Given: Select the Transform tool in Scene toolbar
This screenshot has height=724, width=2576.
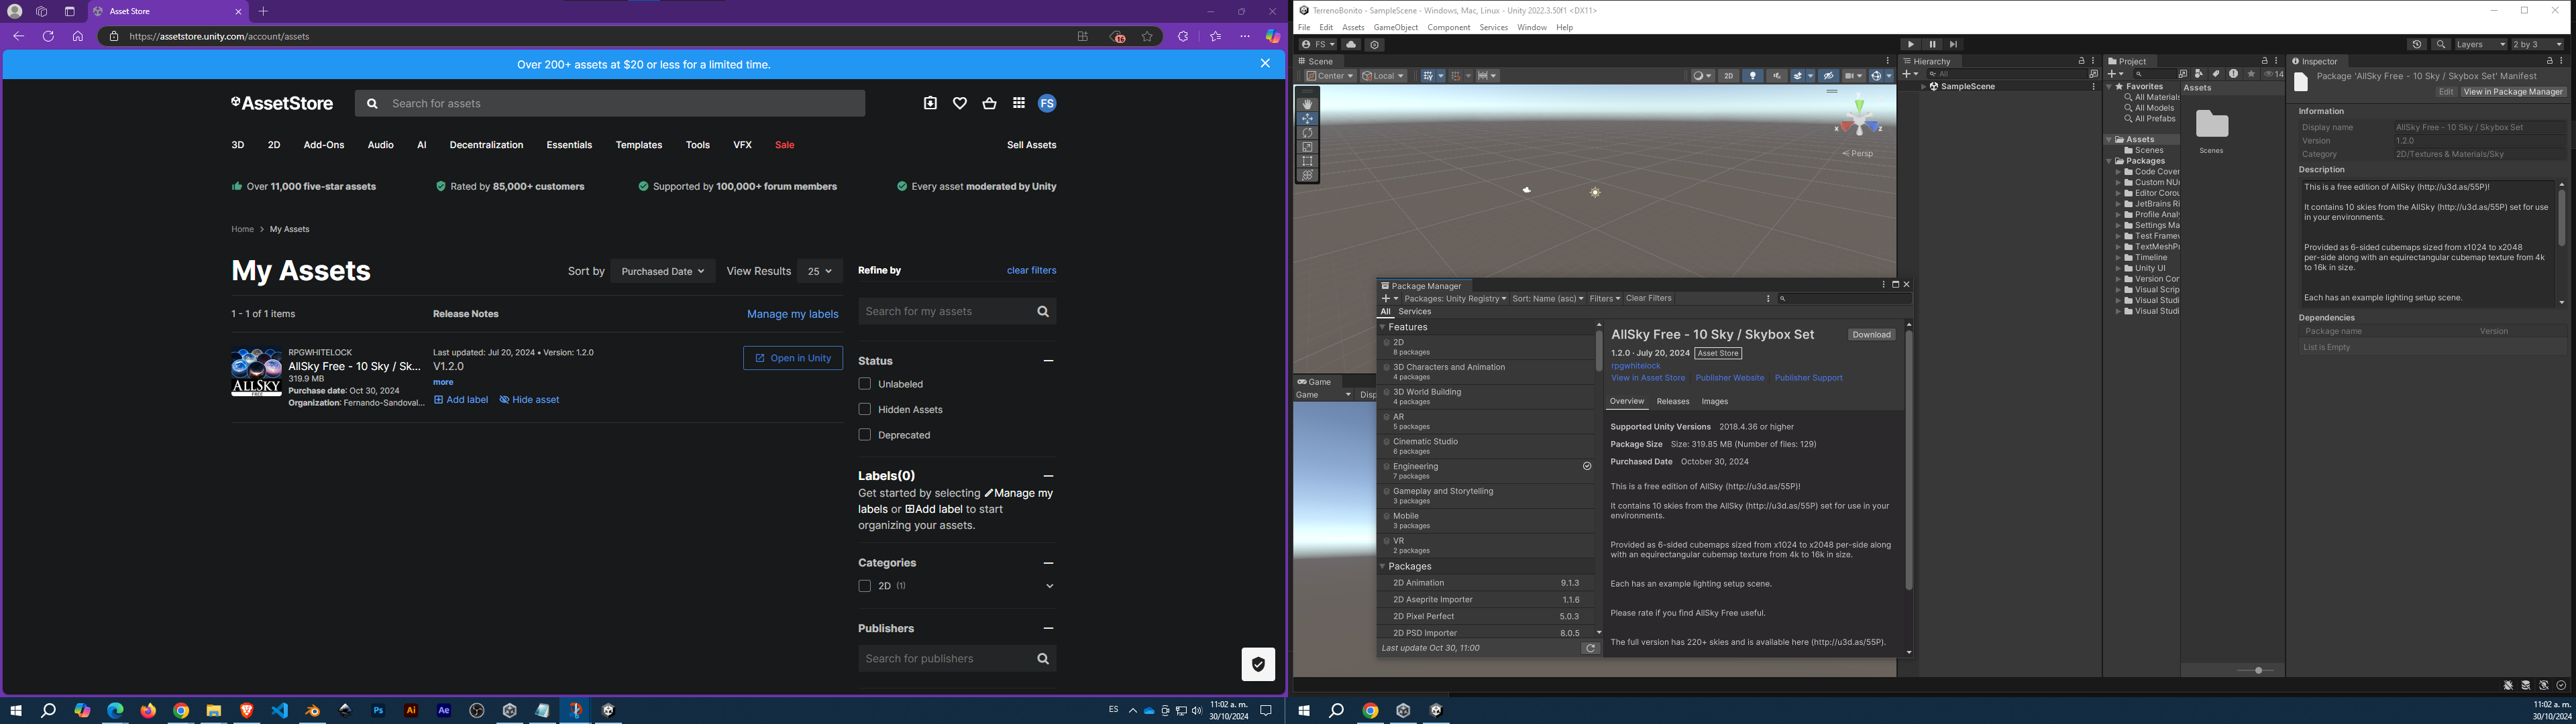Looking at the screenshot, I should 1307,175.
